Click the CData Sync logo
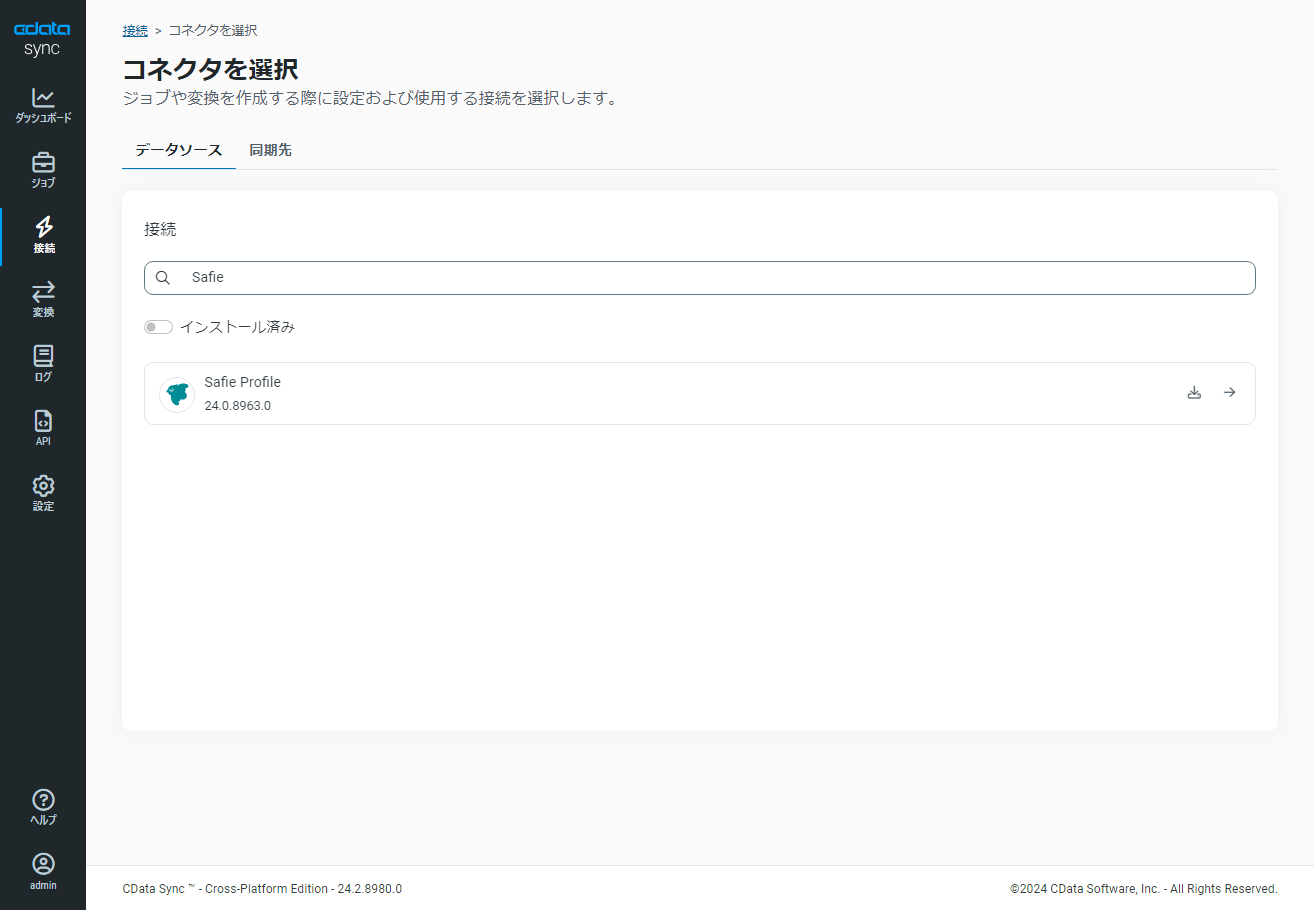 click(x=42, y=39)
